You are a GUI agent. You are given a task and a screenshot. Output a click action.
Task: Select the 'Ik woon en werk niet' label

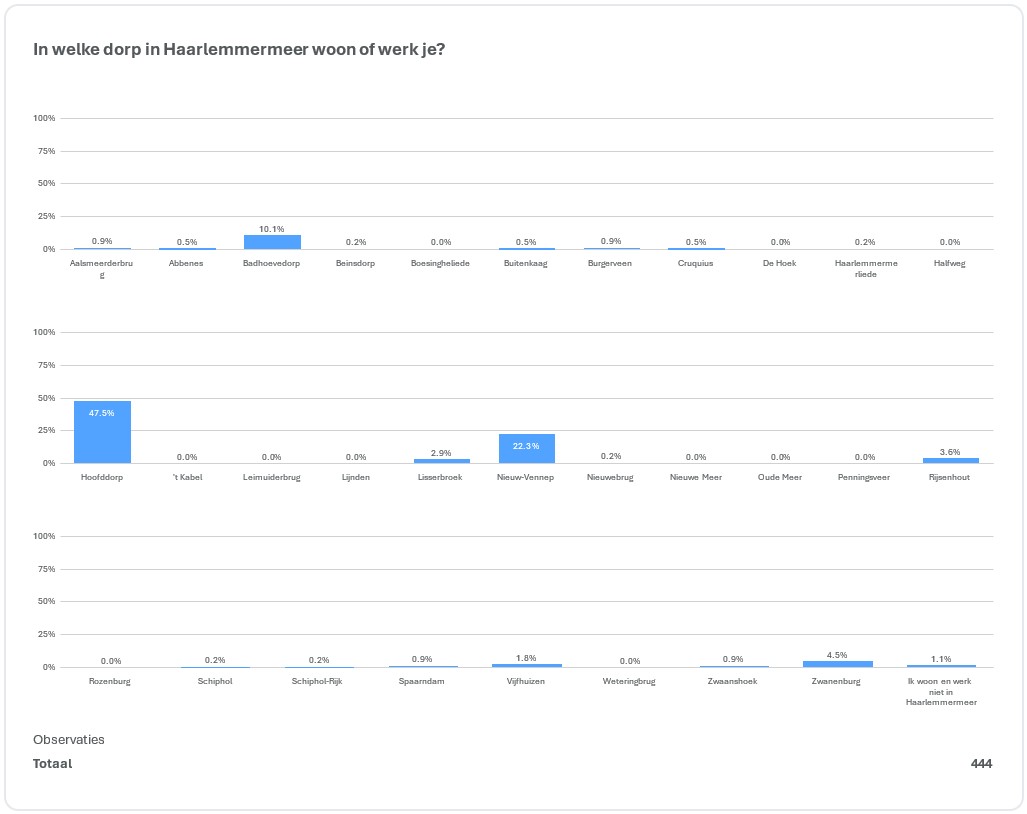coord(940,691)
